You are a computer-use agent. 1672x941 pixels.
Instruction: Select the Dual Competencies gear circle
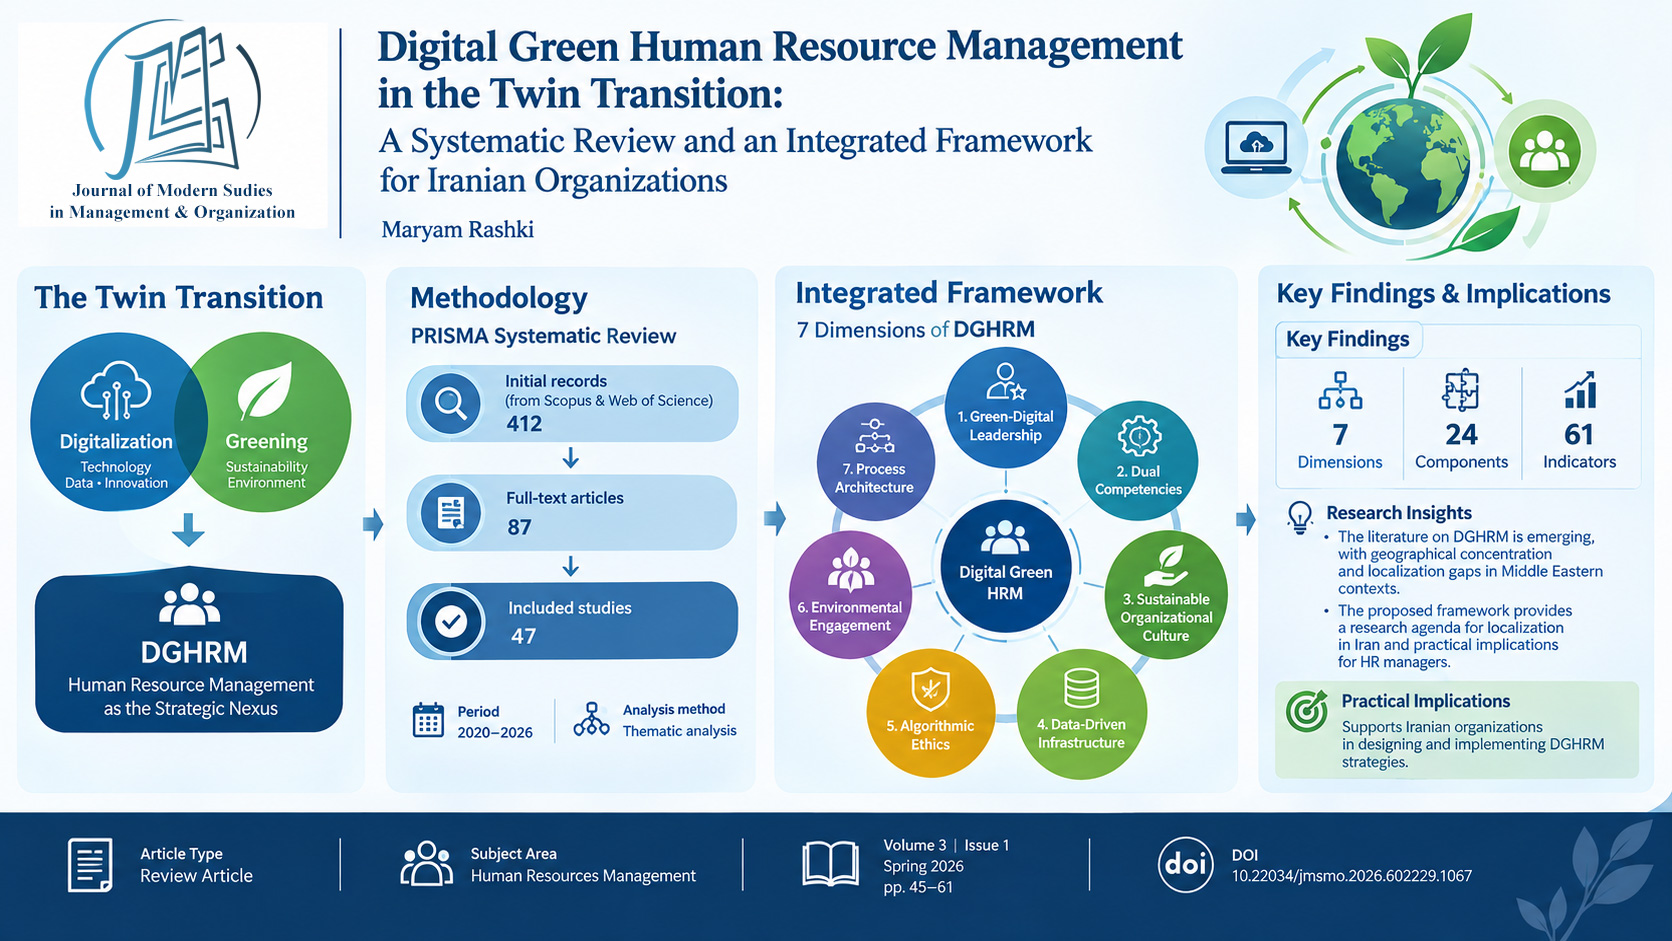1138,459
